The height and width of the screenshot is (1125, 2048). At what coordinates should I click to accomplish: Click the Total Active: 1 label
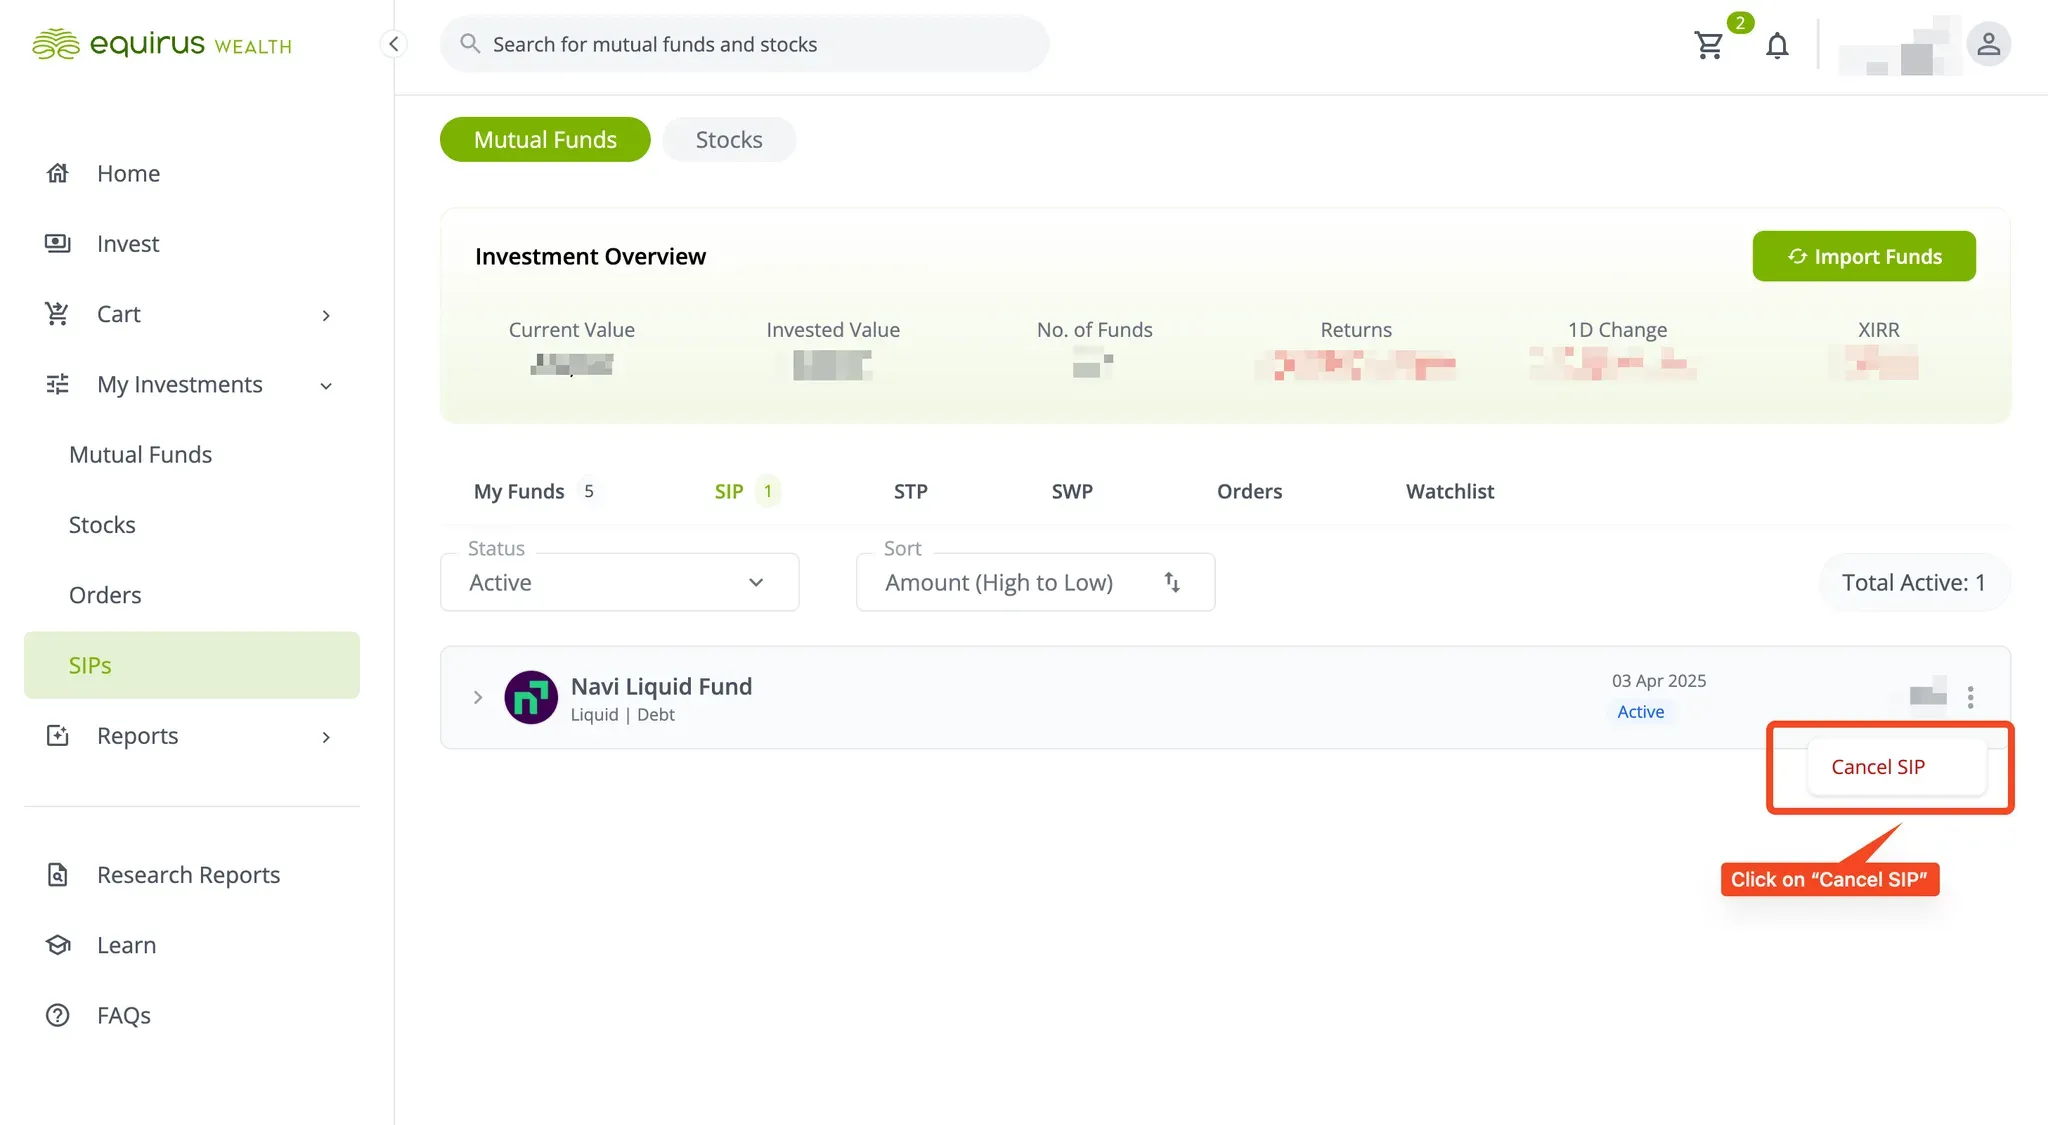tap(1914, 582)
